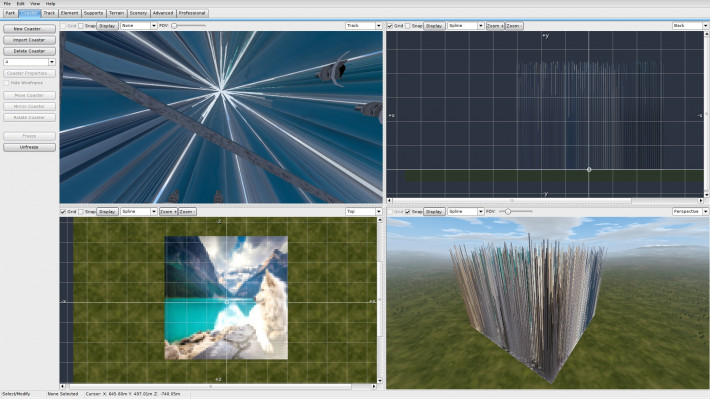The height and width of the screenshot is (399, 710).
Task: Open the Perspective view-type dropdown
Action: [691, 212]
